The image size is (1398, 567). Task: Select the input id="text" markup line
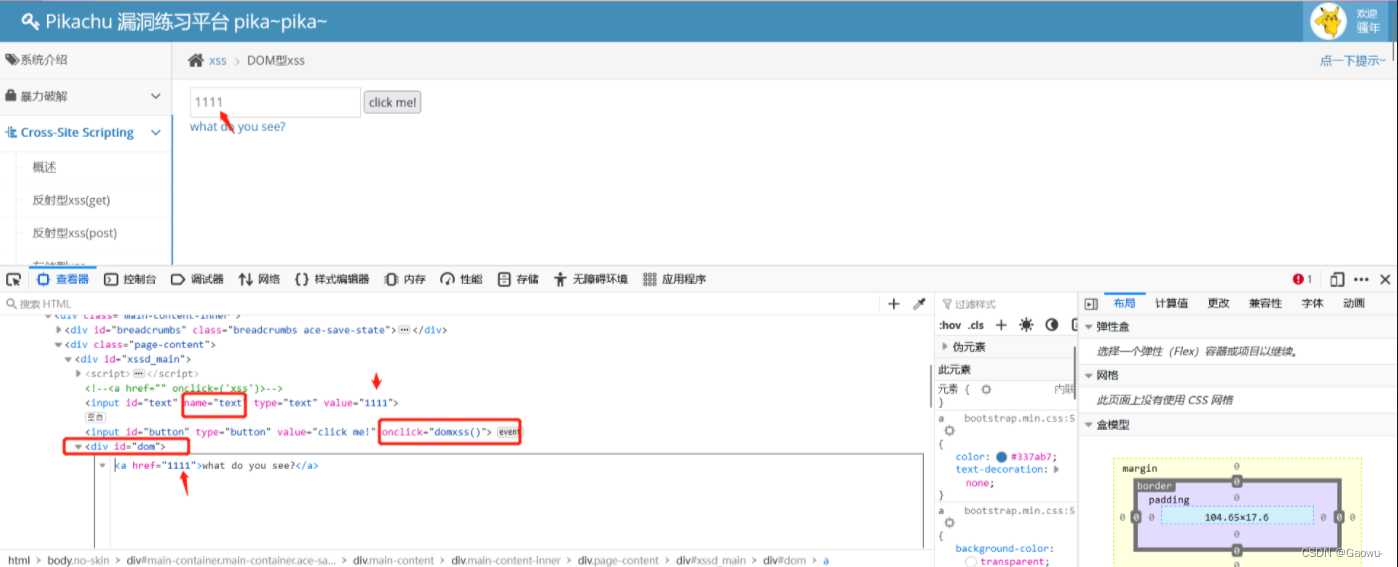coord(242,403)
